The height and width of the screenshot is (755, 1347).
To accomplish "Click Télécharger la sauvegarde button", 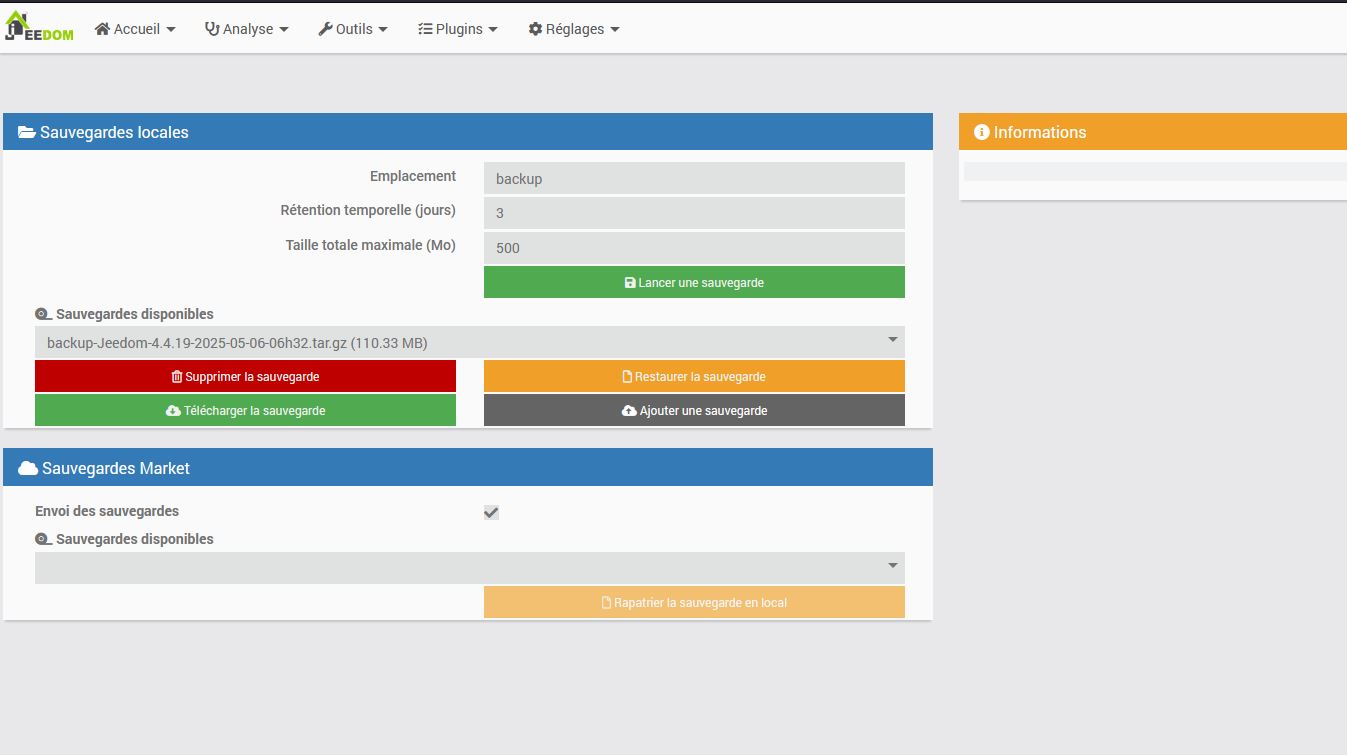I will point(245,410).
